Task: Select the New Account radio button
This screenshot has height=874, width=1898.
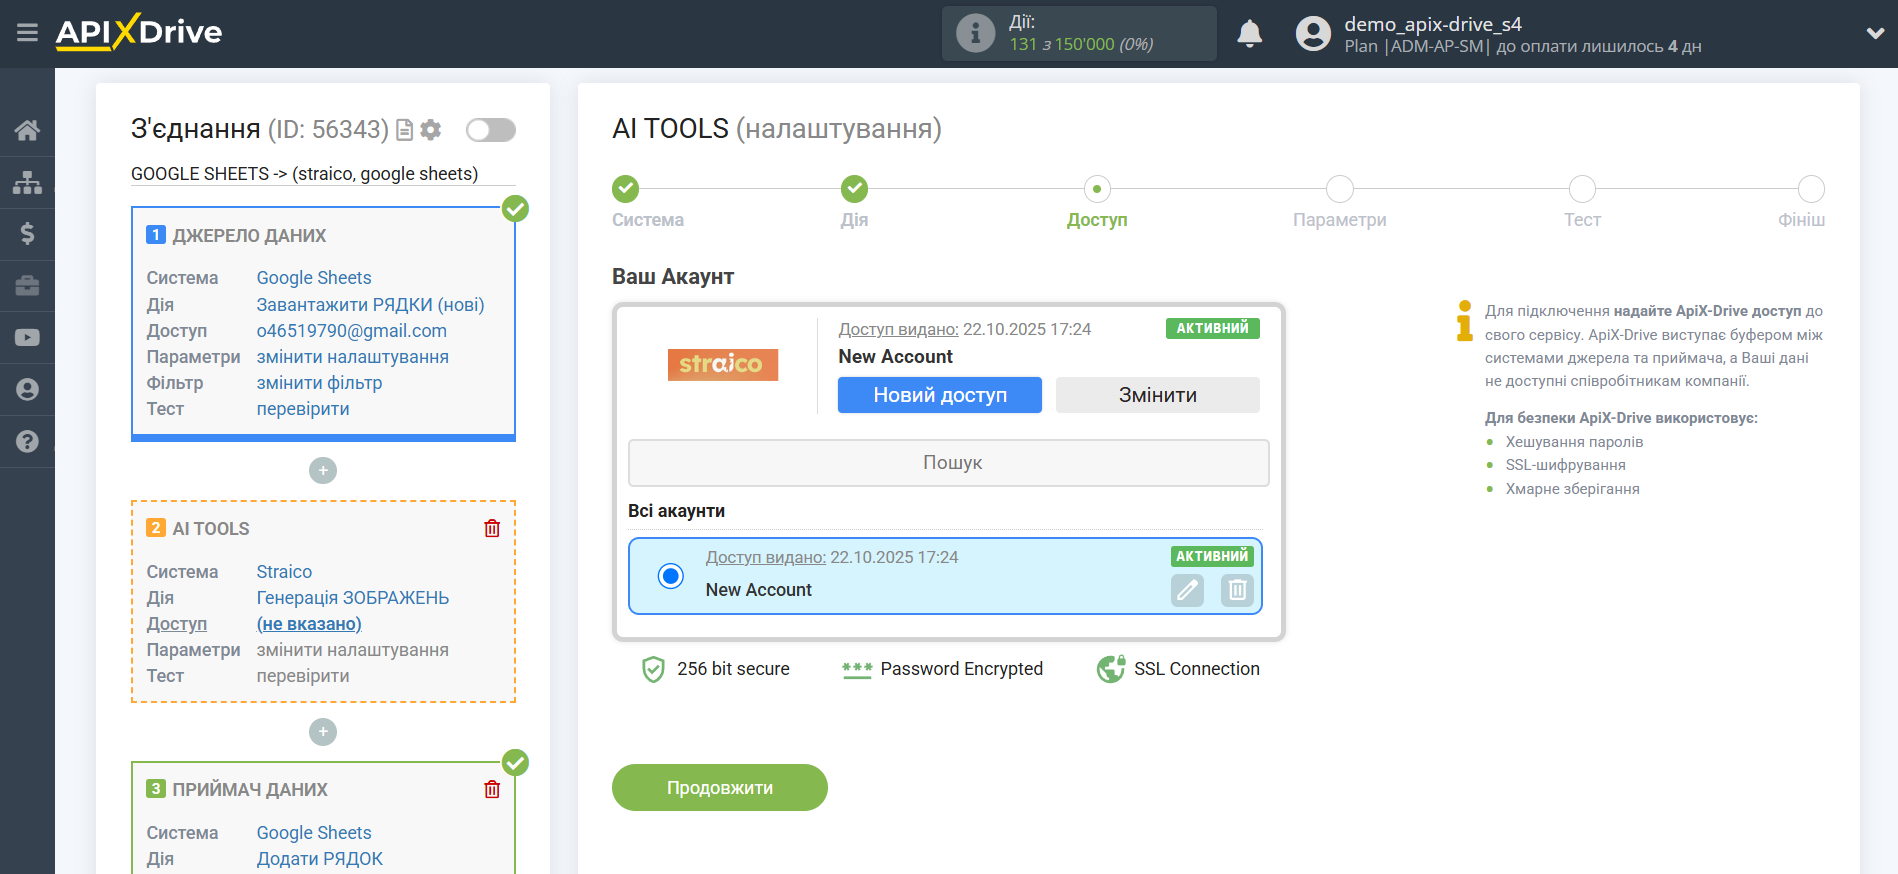Action: pyautogui.click(x=671, y=576)
